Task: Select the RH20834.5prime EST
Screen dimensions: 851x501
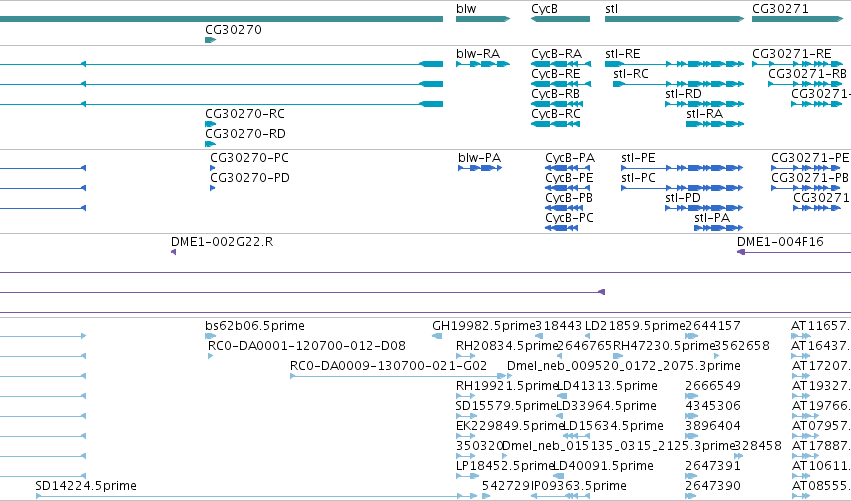Action: [x=466, y=357]
